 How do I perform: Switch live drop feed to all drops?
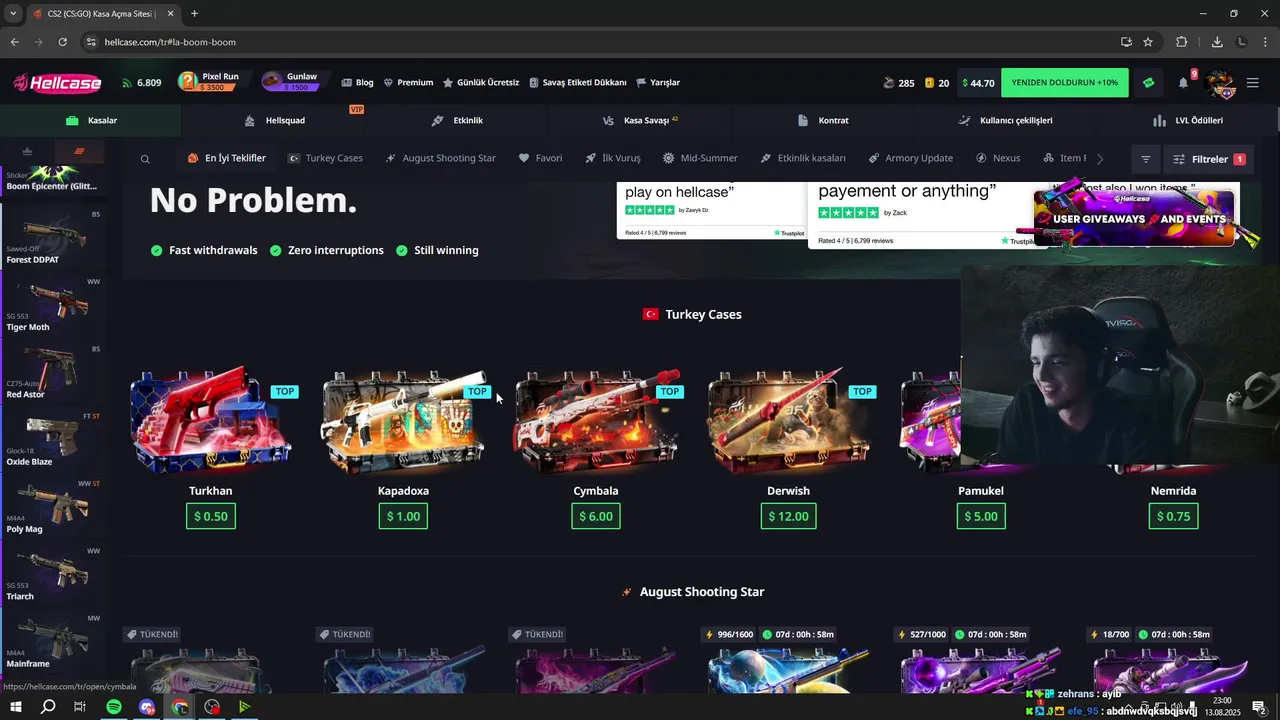pyautogui.click(x=79, y=151)
